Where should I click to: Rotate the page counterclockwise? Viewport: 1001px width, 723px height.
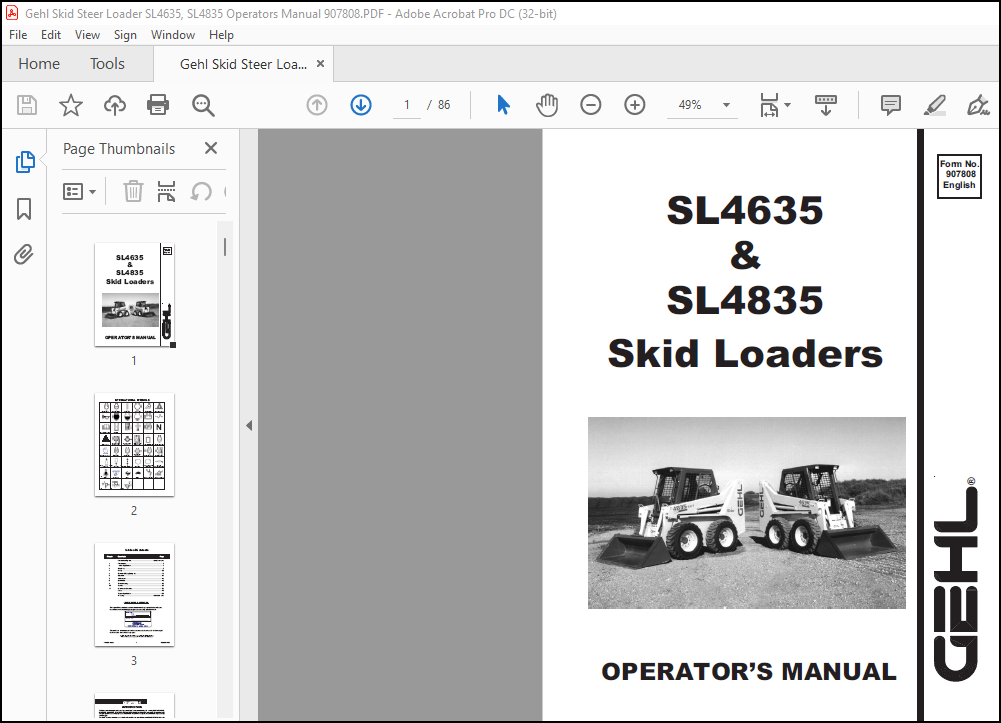201,191
